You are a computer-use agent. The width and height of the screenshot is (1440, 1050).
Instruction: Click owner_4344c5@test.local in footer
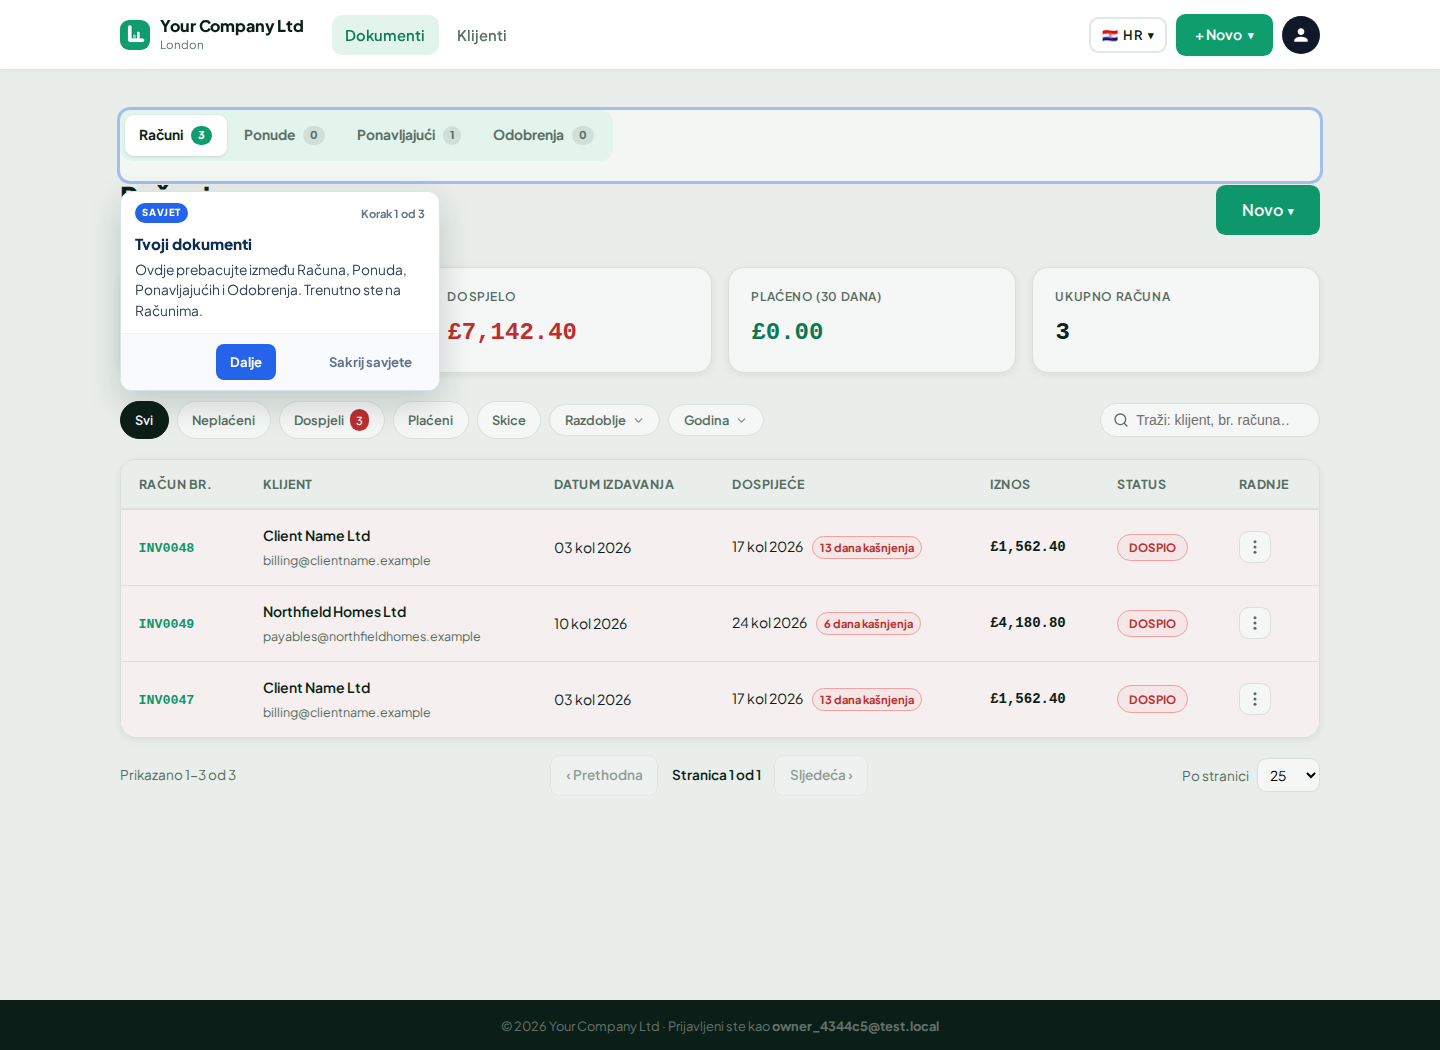[x=855, y=1026]
